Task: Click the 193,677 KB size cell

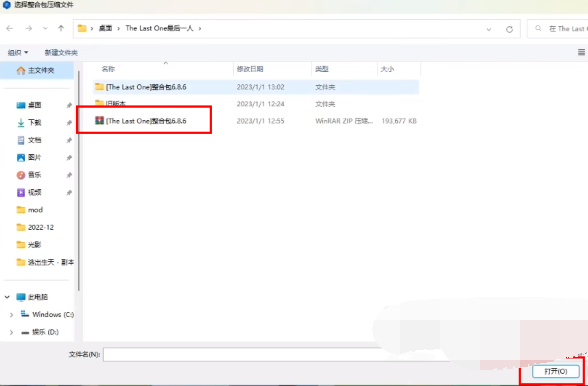Action: coord(399,121)
